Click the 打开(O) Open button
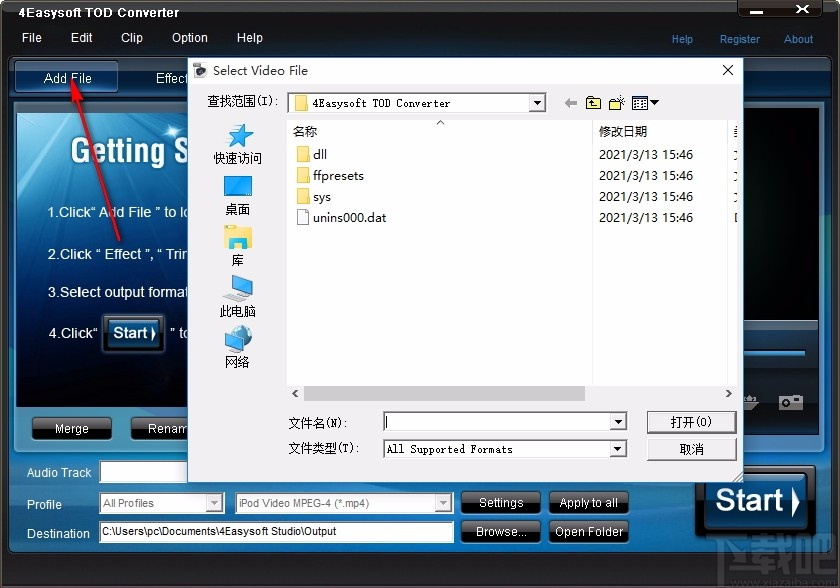The height and width of the screenshot is (588, 840). point(691,422)
